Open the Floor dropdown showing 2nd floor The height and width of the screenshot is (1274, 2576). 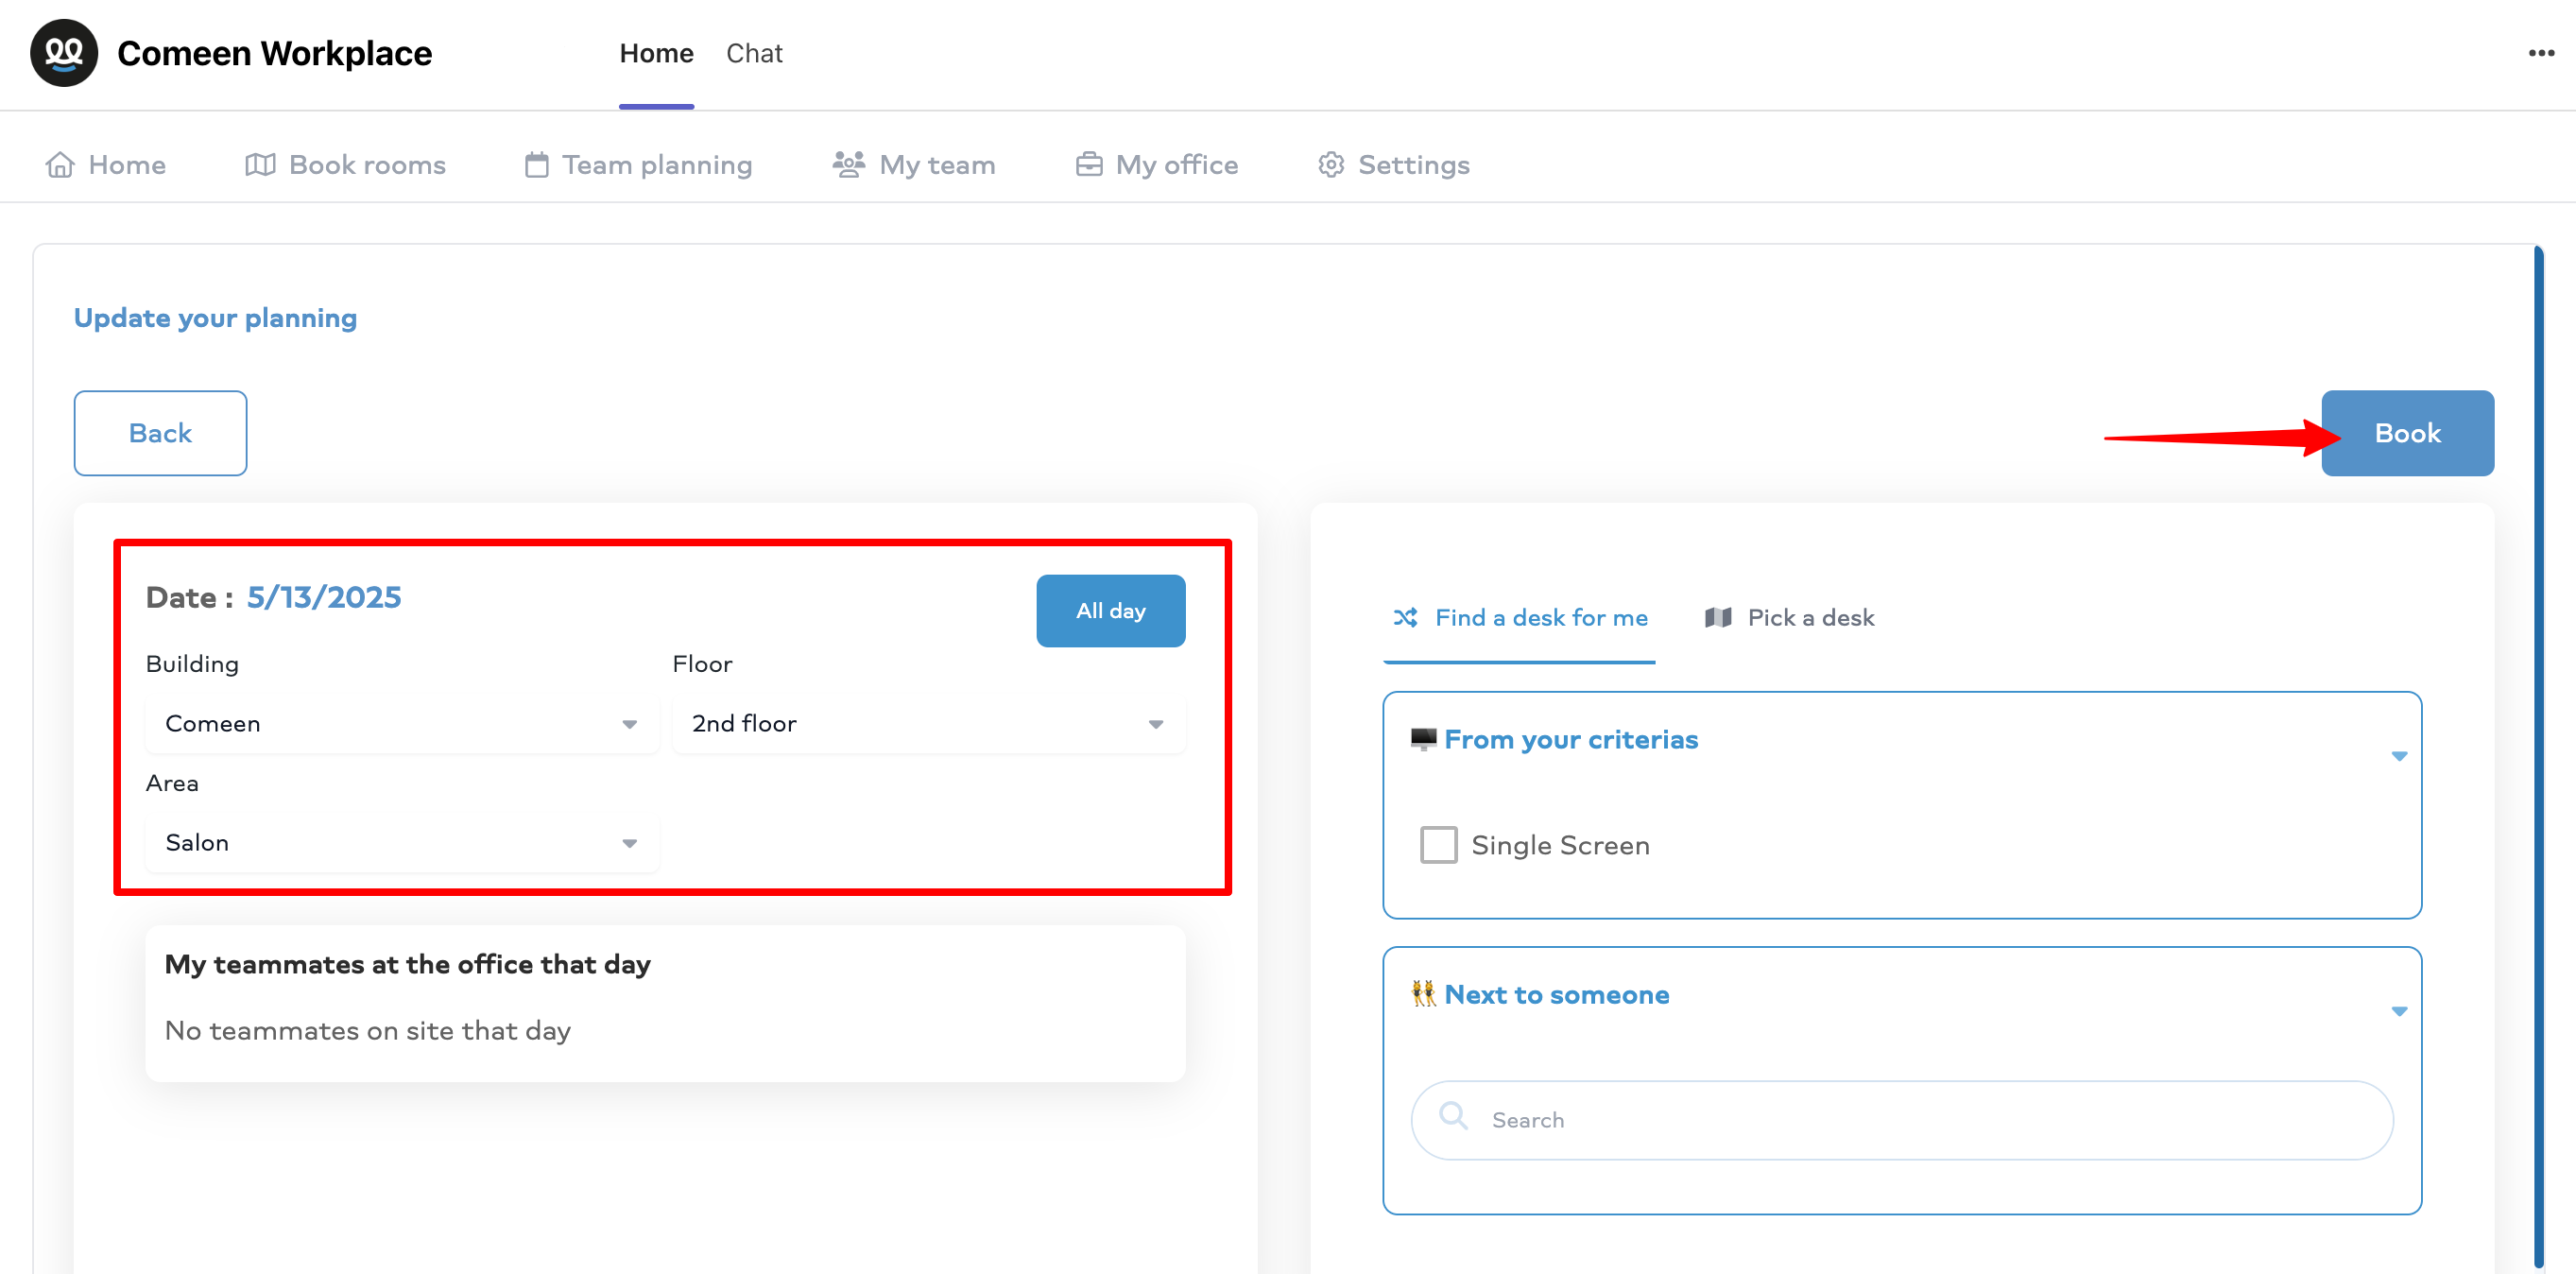click(928, 724)
